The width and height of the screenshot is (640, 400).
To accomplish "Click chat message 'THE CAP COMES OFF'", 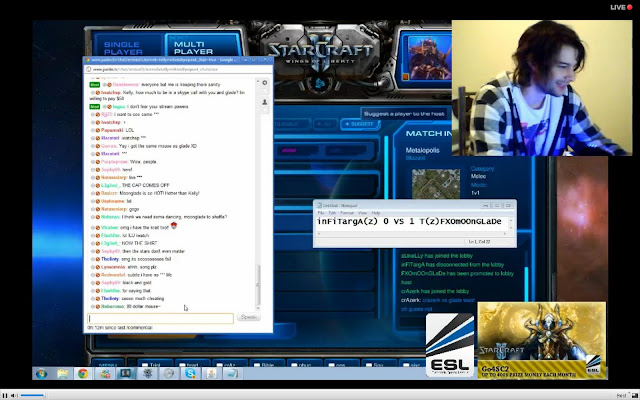I will click(x=145, y=185).
